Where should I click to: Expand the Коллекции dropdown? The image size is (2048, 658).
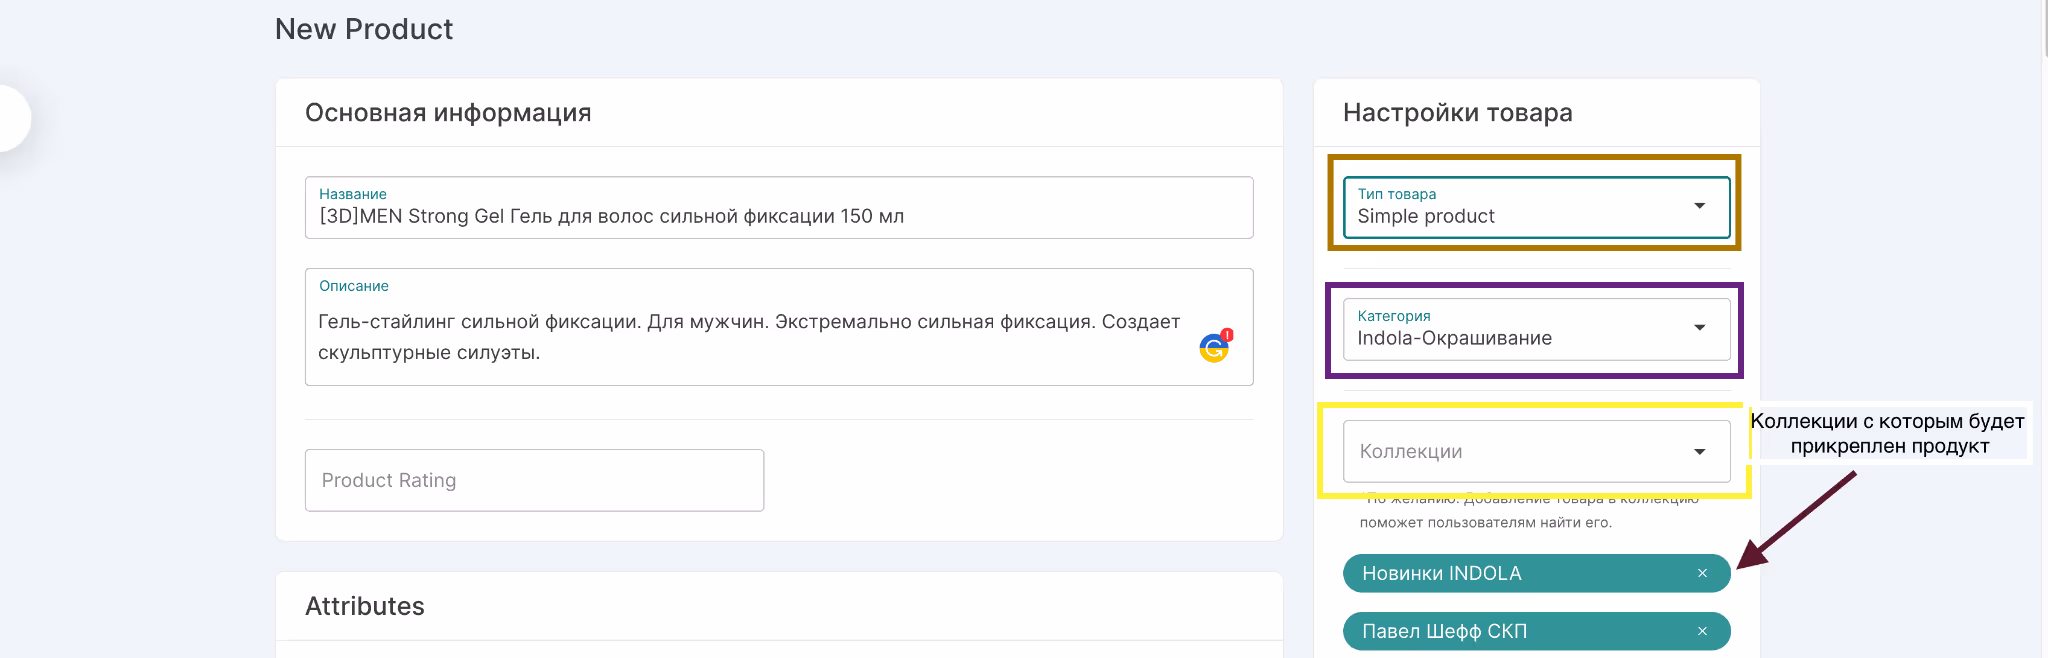pyautogui.click(x=1699, y=452)
